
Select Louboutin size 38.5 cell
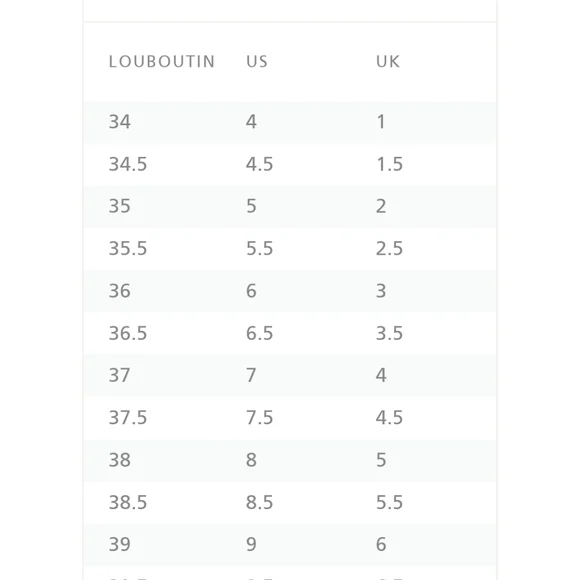pyautogui.click(x=128, y=502)
